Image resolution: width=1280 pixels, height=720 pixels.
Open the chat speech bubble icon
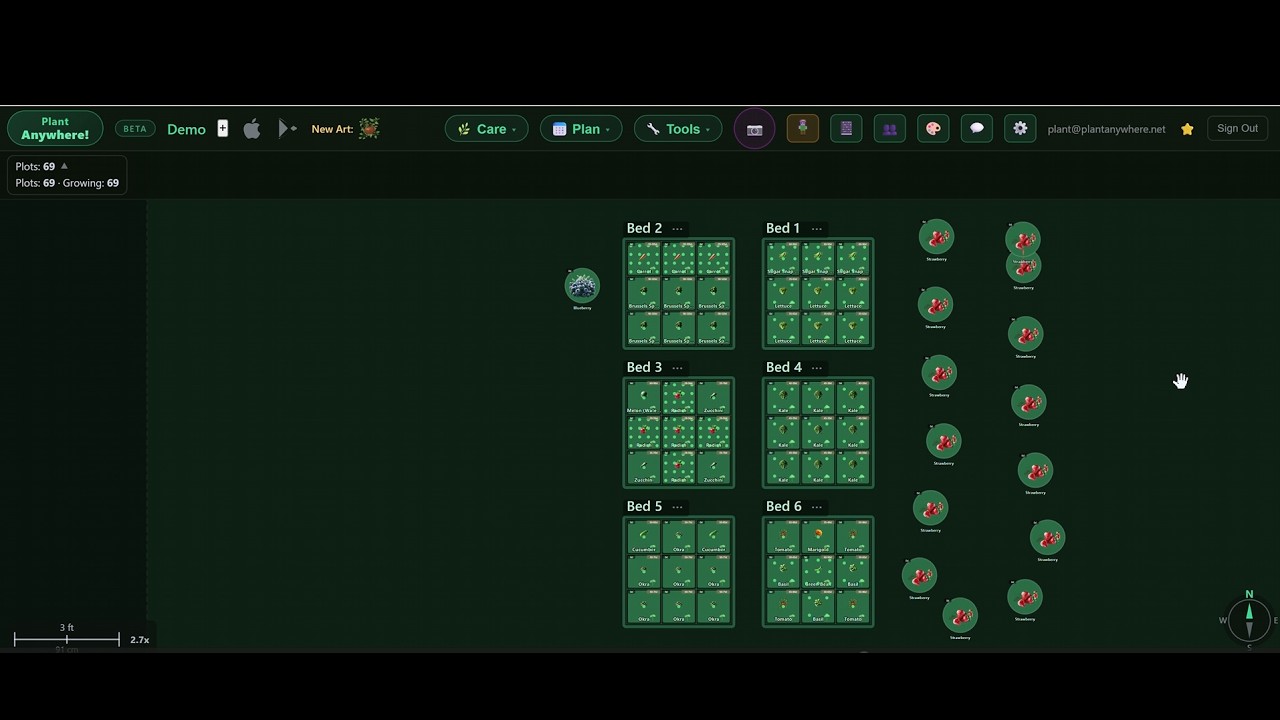(977, 128)
